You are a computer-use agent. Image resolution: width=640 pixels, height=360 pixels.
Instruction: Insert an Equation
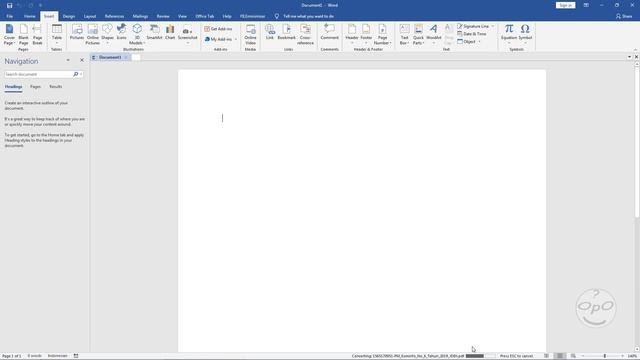point(509,34)
